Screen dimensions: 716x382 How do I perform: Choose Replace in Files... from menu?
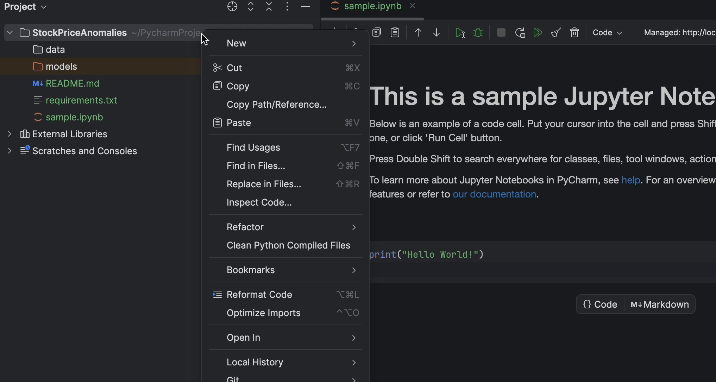click(285, 184)
